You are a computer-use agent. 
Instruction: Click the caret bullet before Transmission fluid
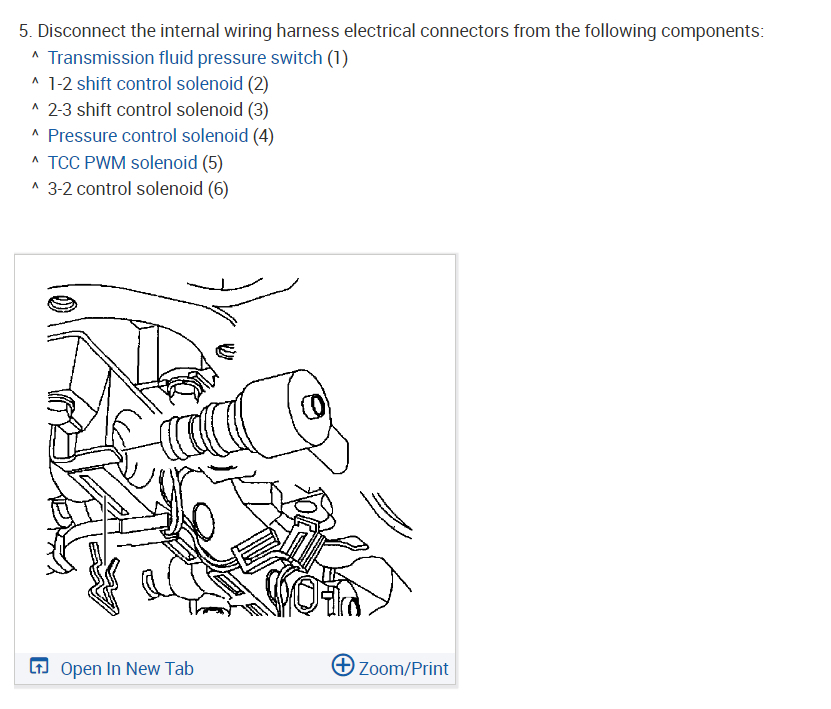coord(35,55)
